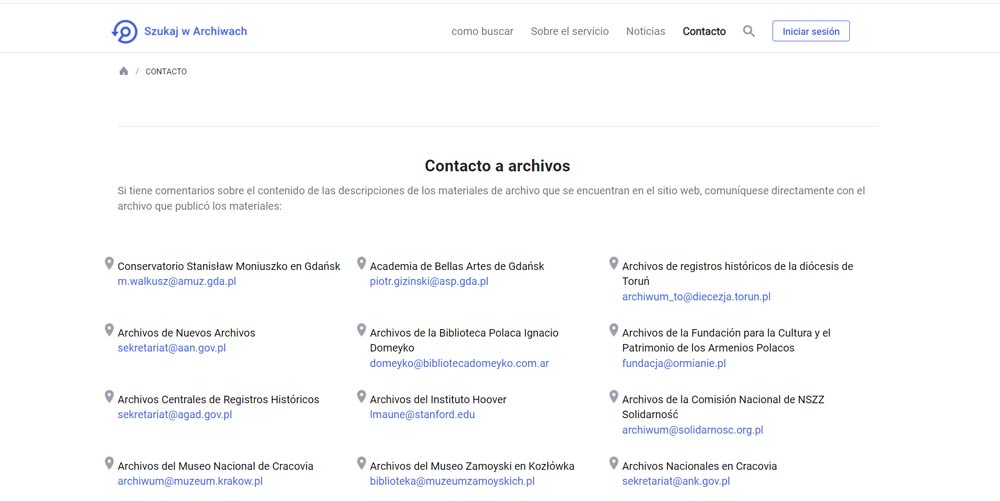Click 'Archivos Nacionales en Cracovia' name
1000x501 pixels.
coord(700,466)
